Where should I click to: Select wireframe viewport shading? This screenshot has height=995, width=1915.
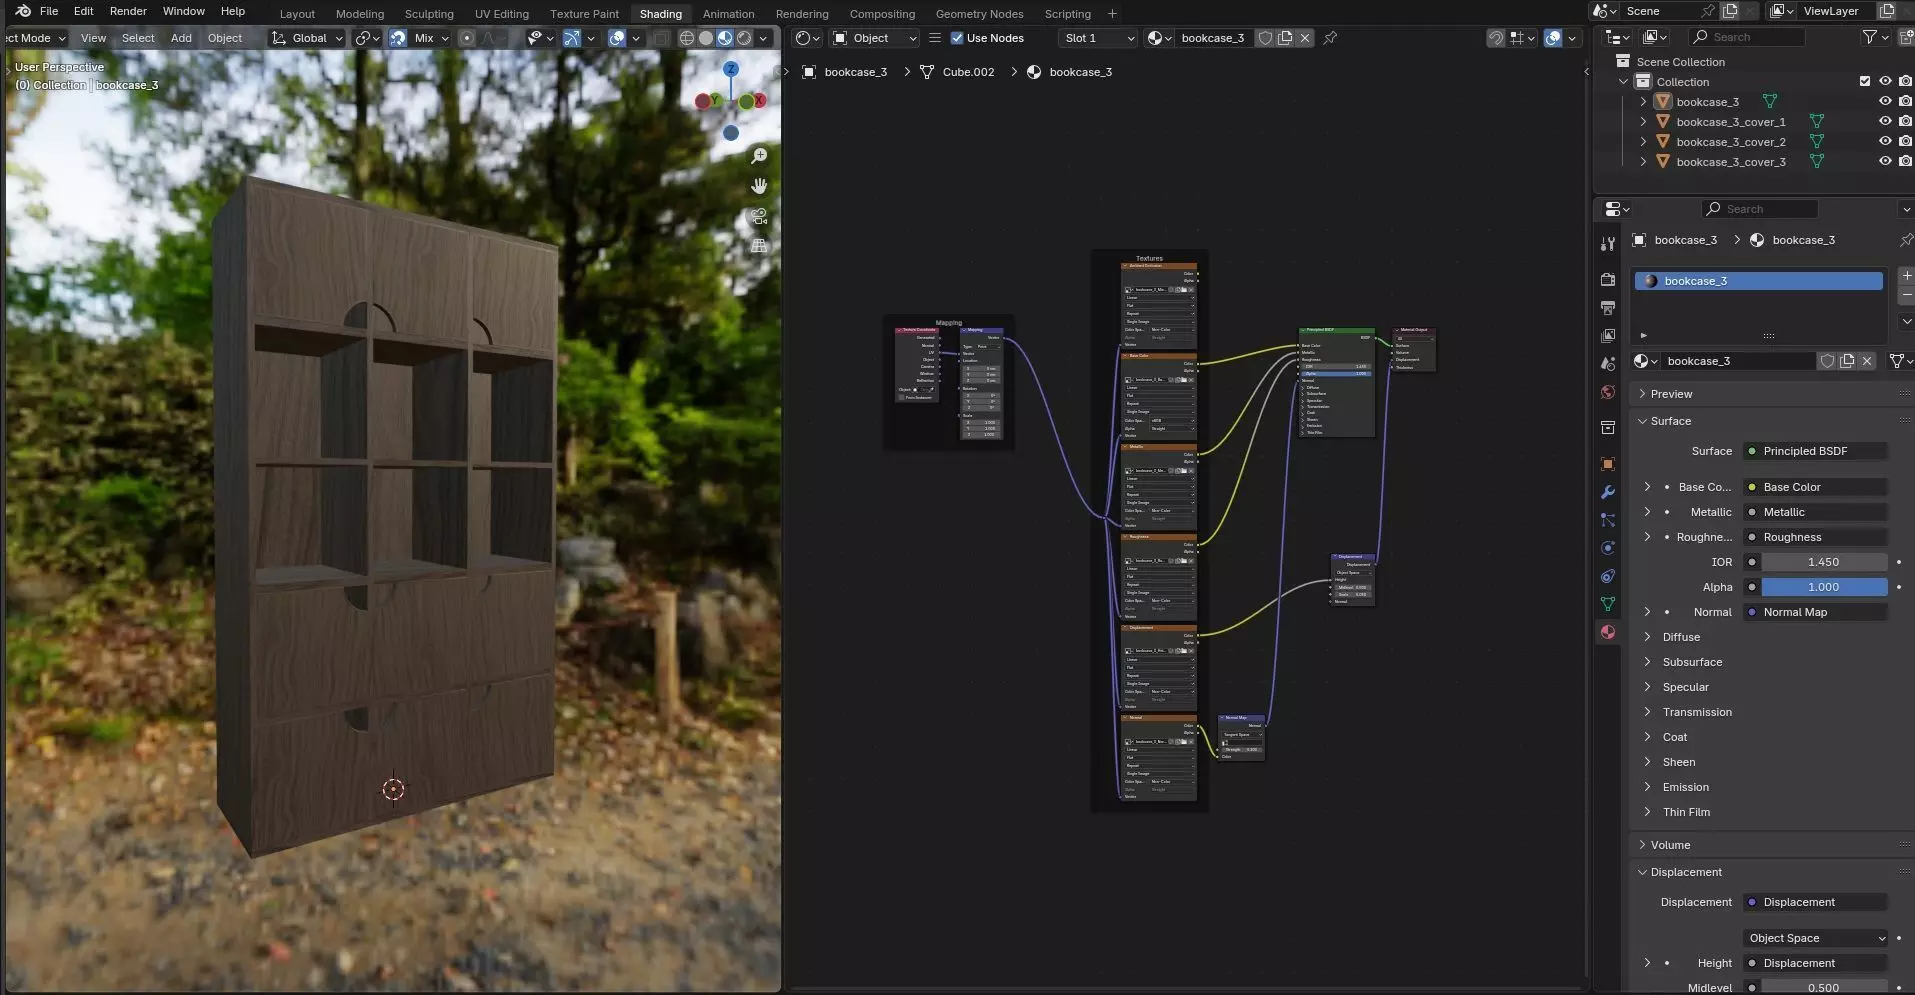point(687,38)
